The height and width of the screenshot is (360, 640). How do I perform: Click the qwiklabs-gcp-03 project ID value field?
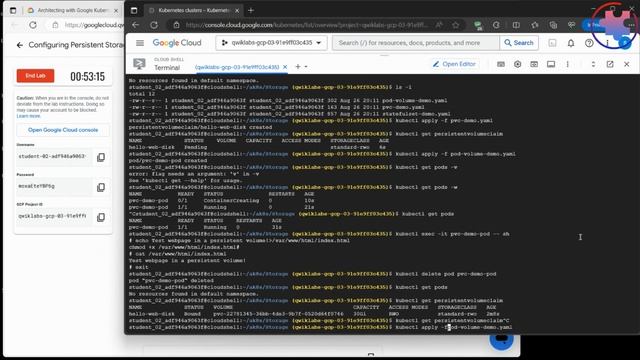pos(53,216)
